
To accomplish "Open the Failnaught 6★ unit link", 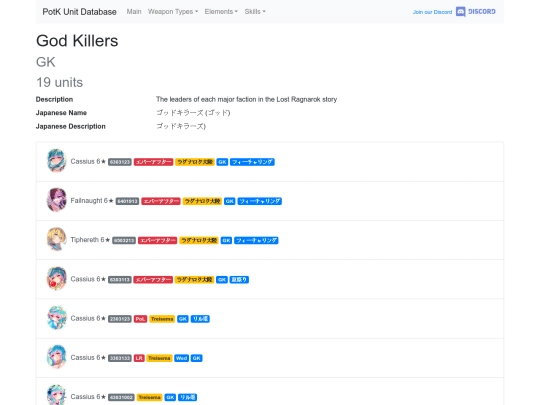I will coord(92,201).
